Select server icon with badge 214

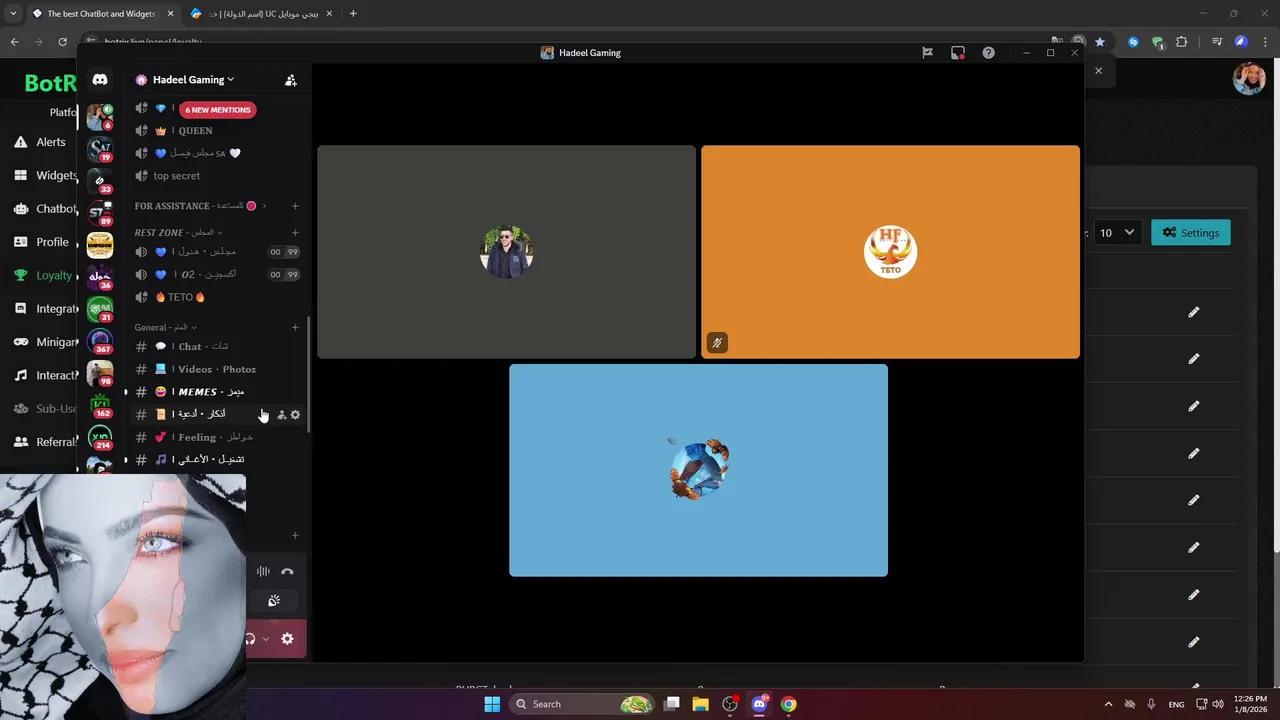(x=100, y=438)
